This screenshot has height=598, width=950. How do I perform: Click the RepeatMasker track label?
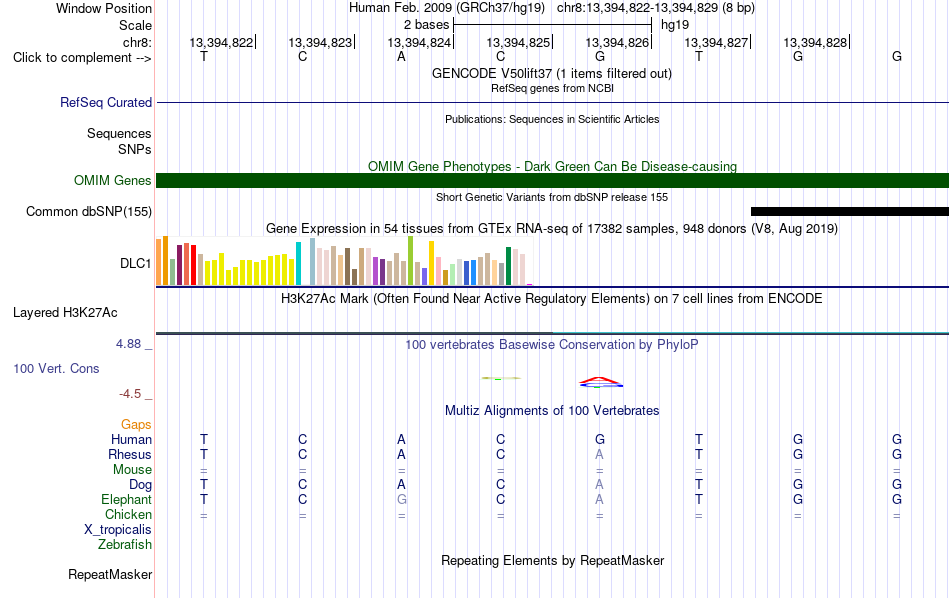[x=110, y=574]
